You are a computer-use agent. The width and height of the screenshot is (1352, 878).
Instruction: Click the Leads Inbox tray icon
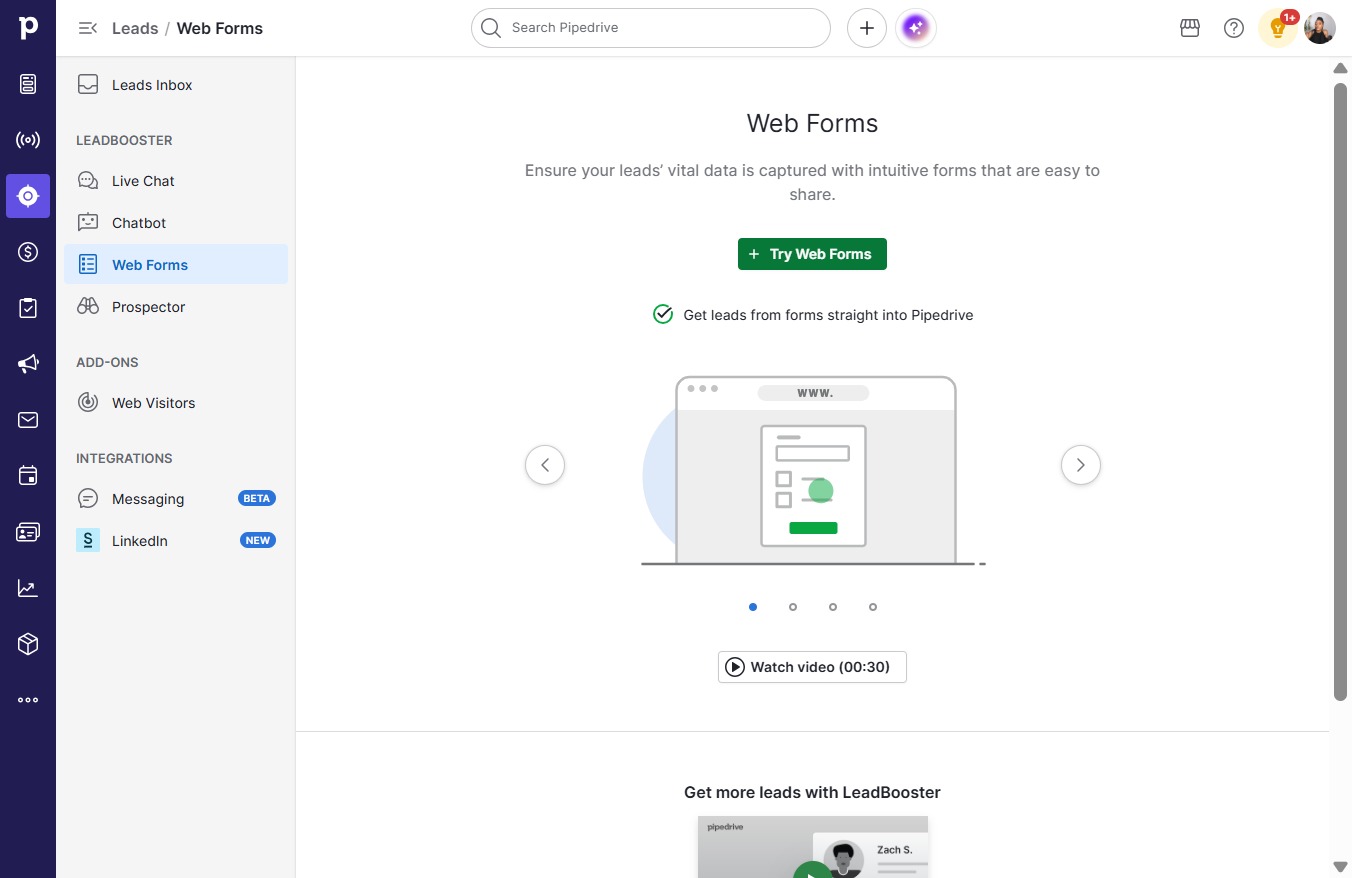[88, 85]
